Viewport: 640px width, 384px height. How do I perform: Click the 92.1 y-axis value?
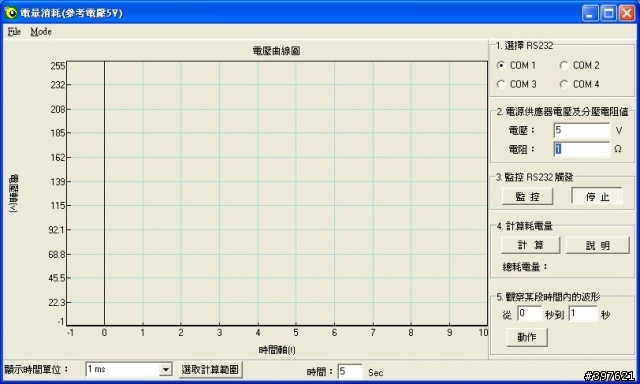click(57, 229)
